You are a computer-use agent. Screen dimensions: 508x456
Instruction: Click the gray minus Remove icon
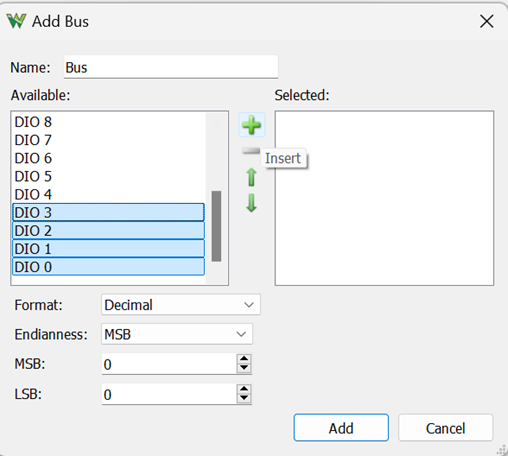[x=251, y=151]
